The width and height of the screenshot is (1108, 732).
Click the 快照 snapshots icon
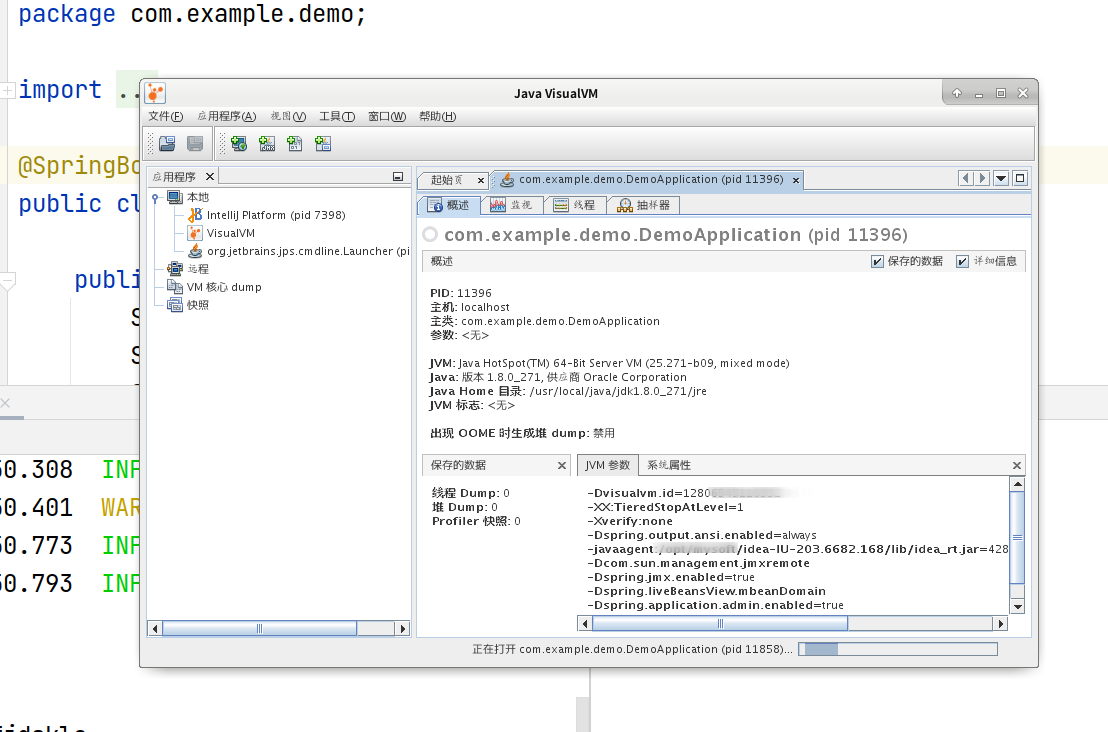[x=175, y=305]
